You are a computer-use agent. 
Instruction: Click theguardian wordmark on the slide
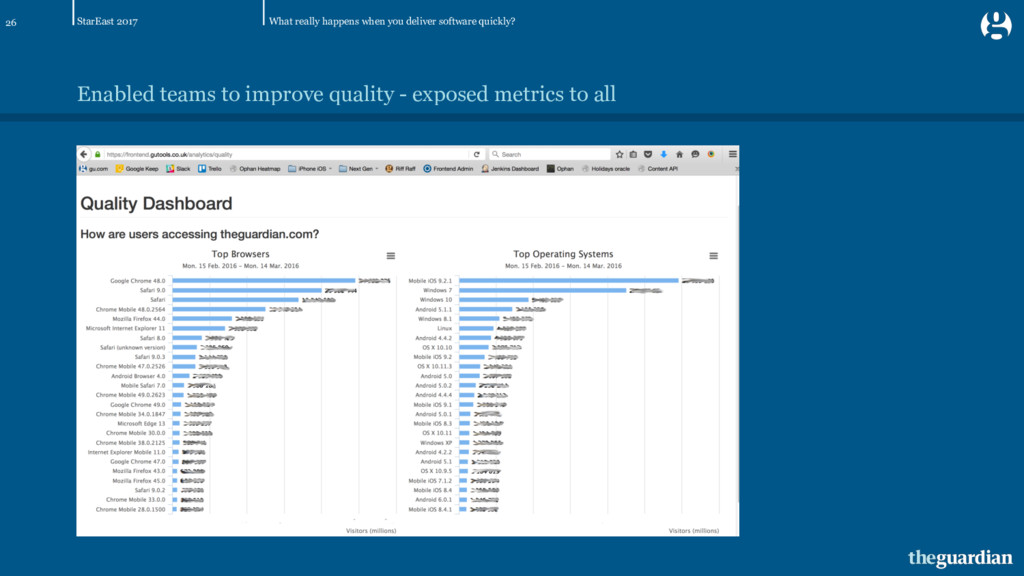pos(960,558)
